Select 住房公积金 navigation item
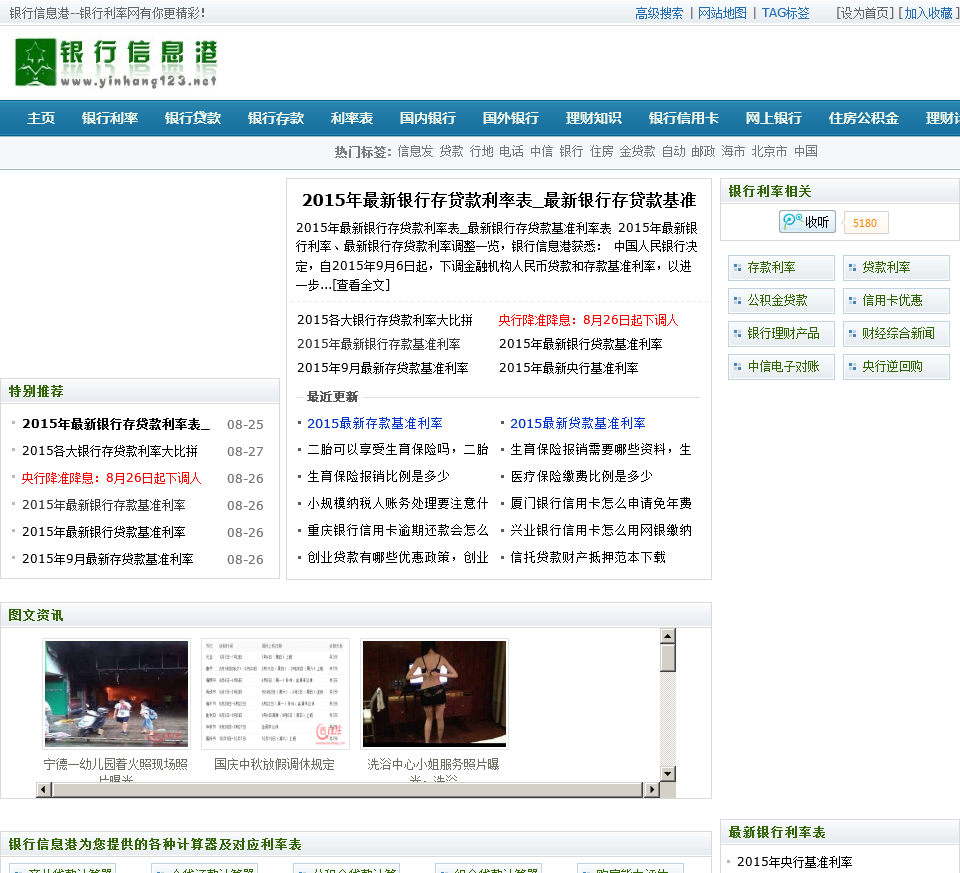The width and height of the screenshot is (960, 873). pos(863,118)
